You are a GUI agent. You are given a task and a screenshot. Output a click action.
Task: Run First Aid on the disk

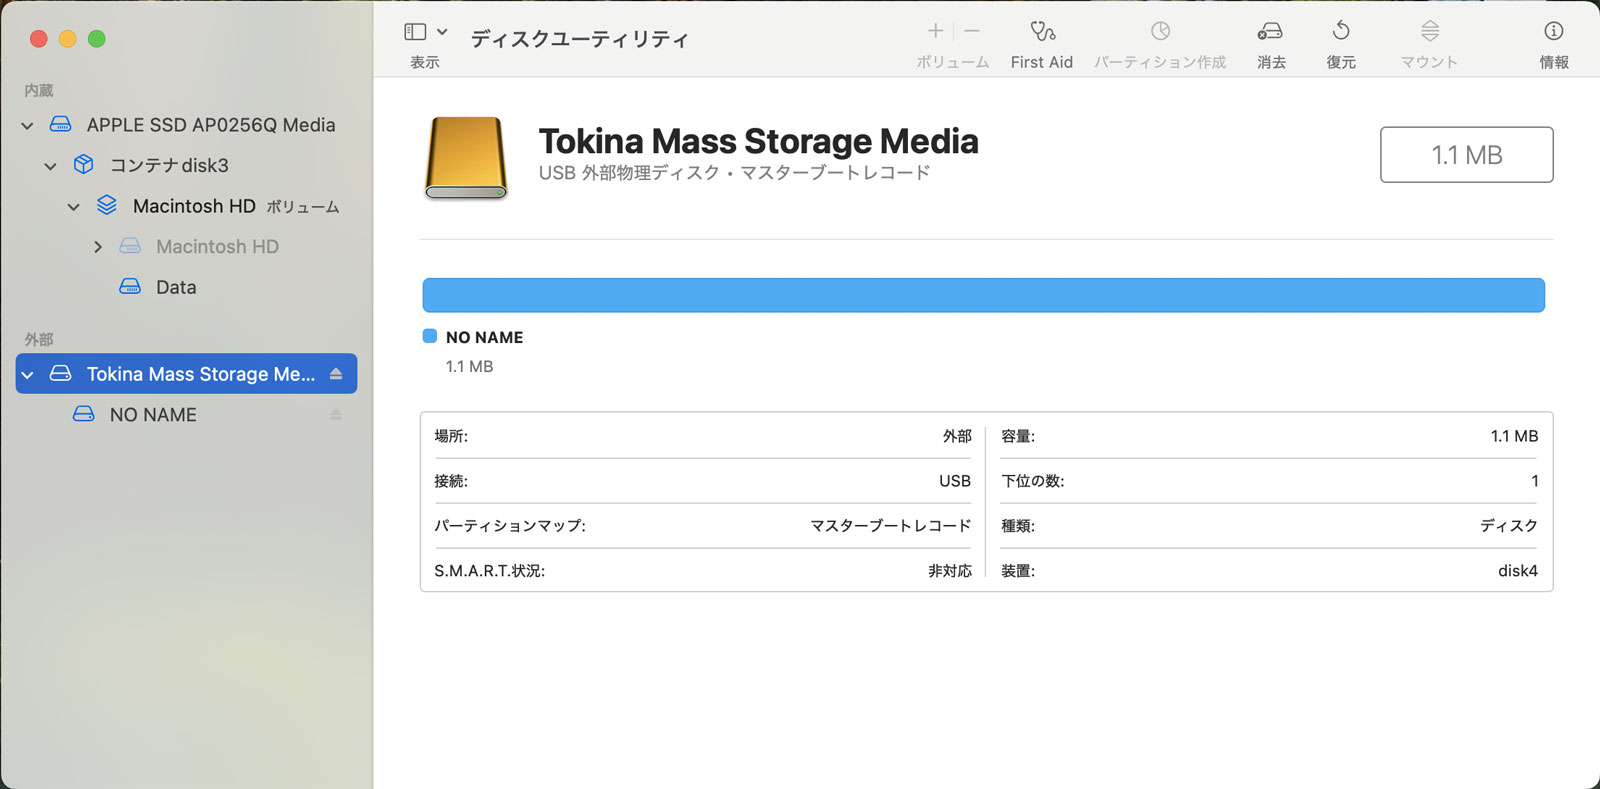pyautogui.click(x=1042, y=32)
